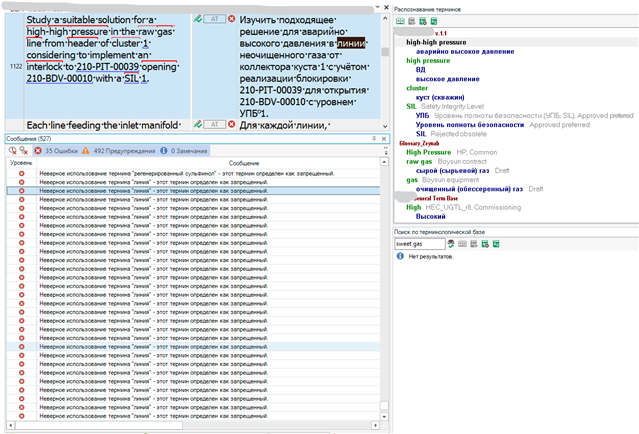Open termbase settings icon in term recognition toolbar

423,21
